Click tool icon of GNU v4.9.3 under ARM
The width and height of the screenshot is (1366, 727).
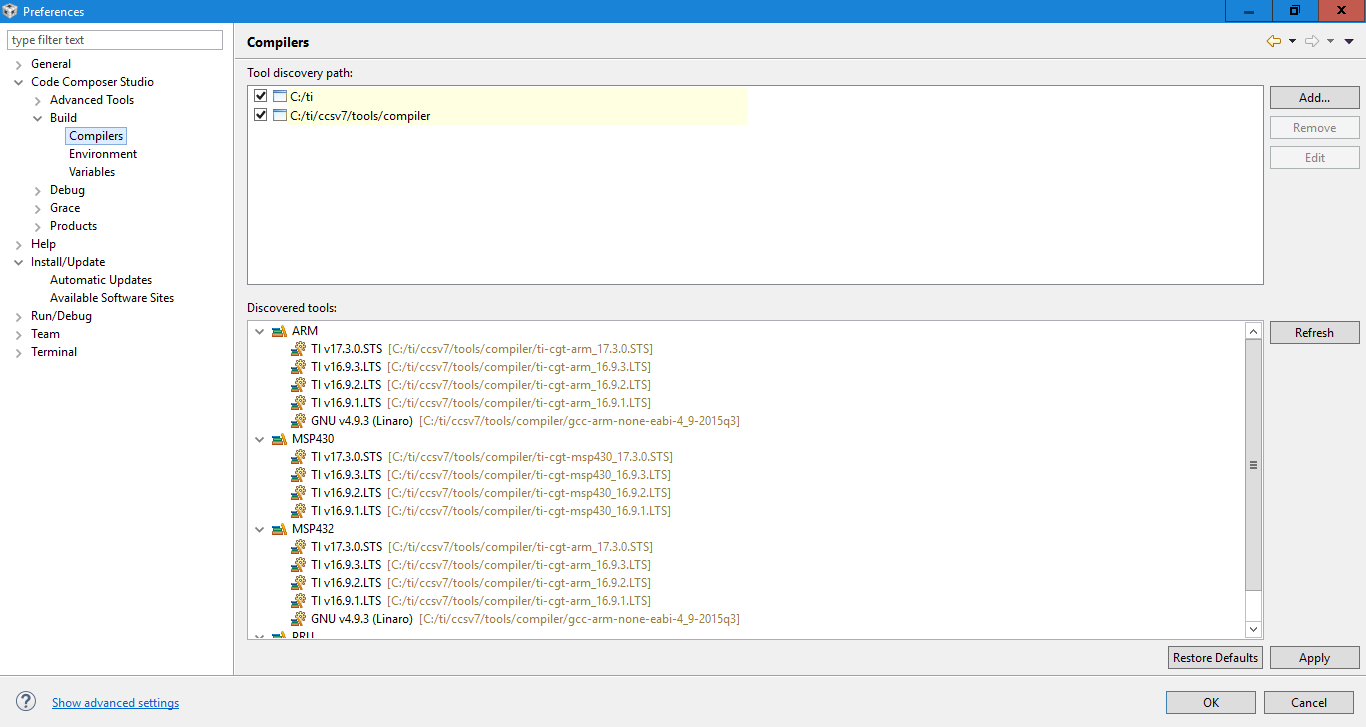click(298, 421)
